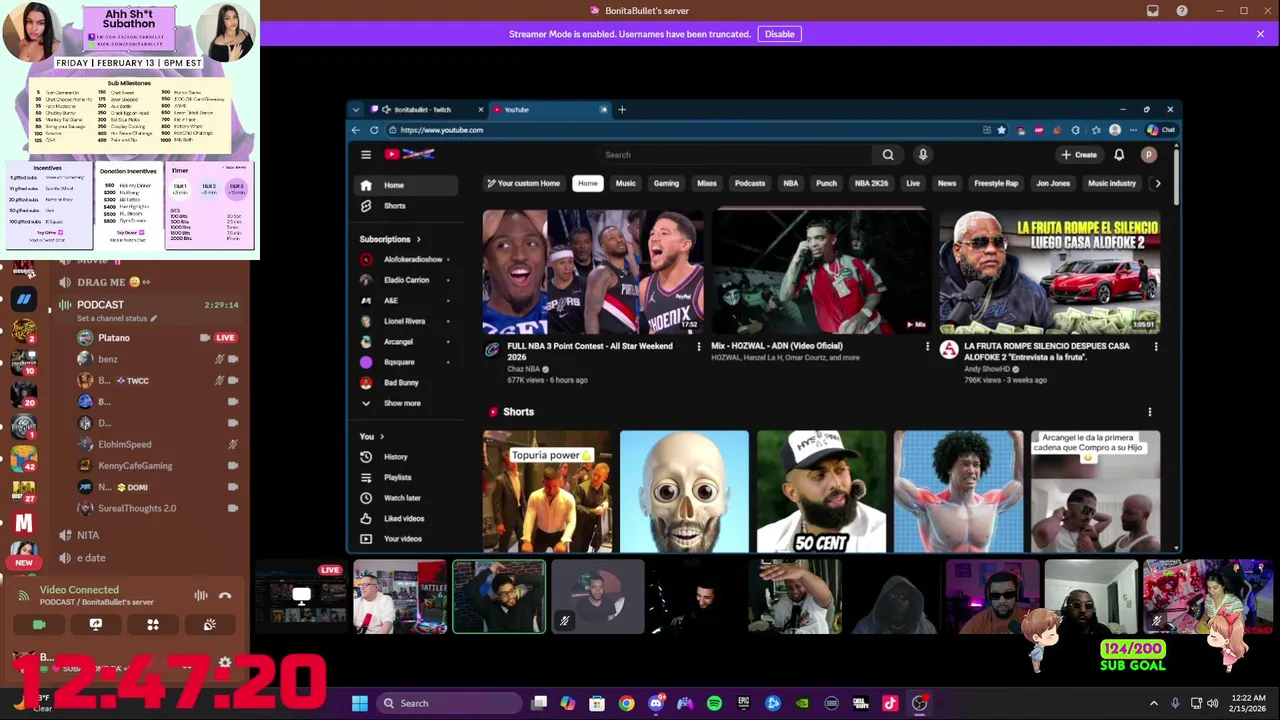The height and width of the screenshot is (720, 1280).
Task: Show hidden system tray icons
Action: tap(1153, 703)
